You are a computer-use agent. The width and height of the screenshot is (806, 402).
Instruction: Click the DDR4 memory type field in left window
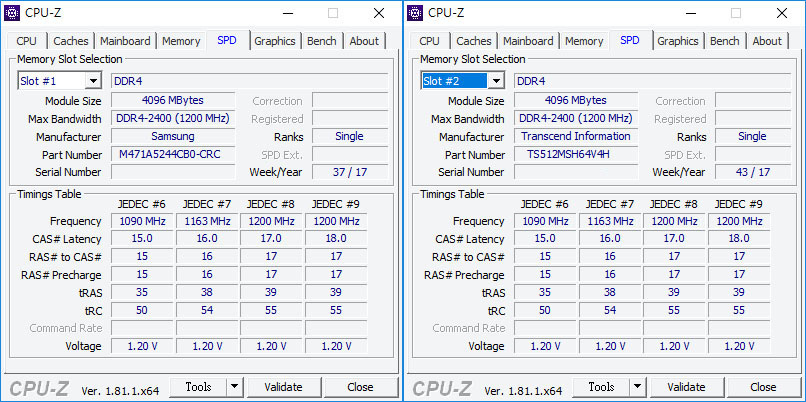click(249, 81)
